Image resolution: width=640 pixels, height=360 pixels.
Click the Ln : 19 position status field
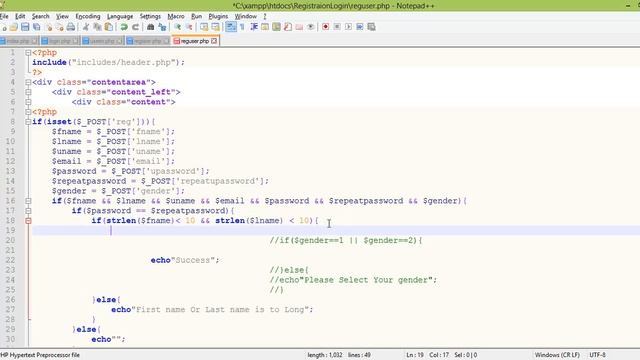(x=415, y=355)
